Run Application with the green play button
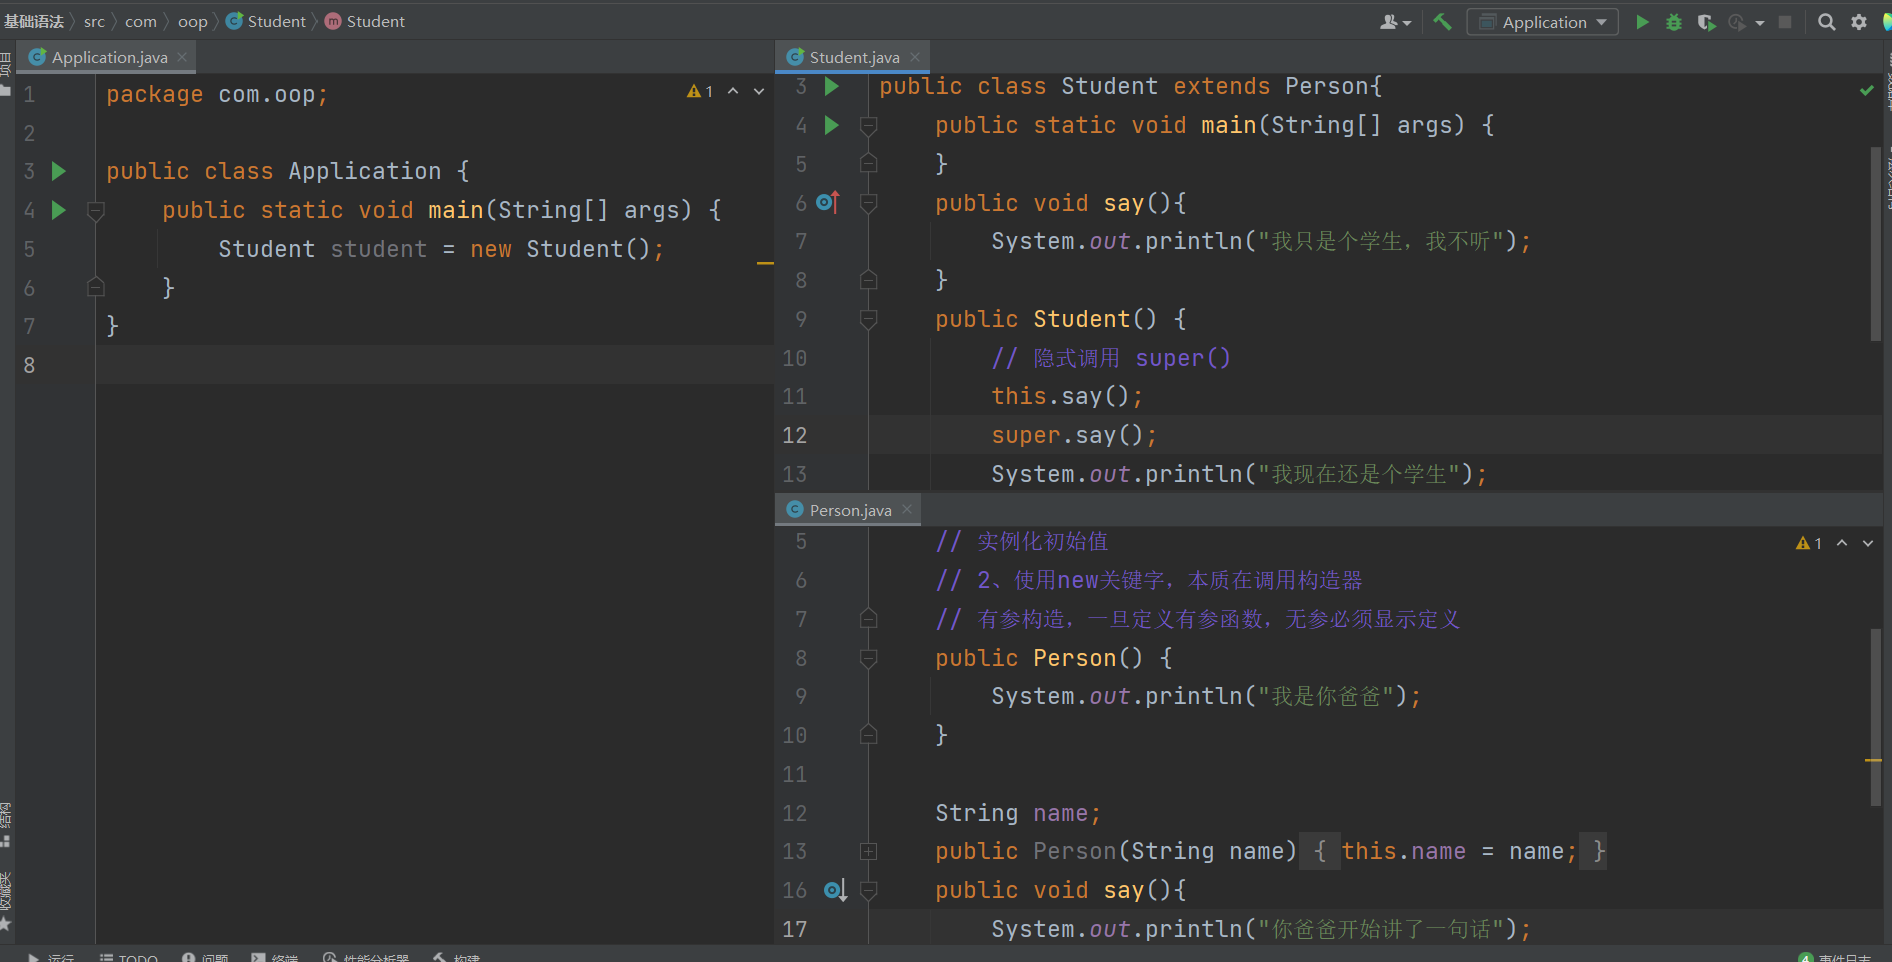The height and width of the screenshot is (962, 1892). [1642, 22]
